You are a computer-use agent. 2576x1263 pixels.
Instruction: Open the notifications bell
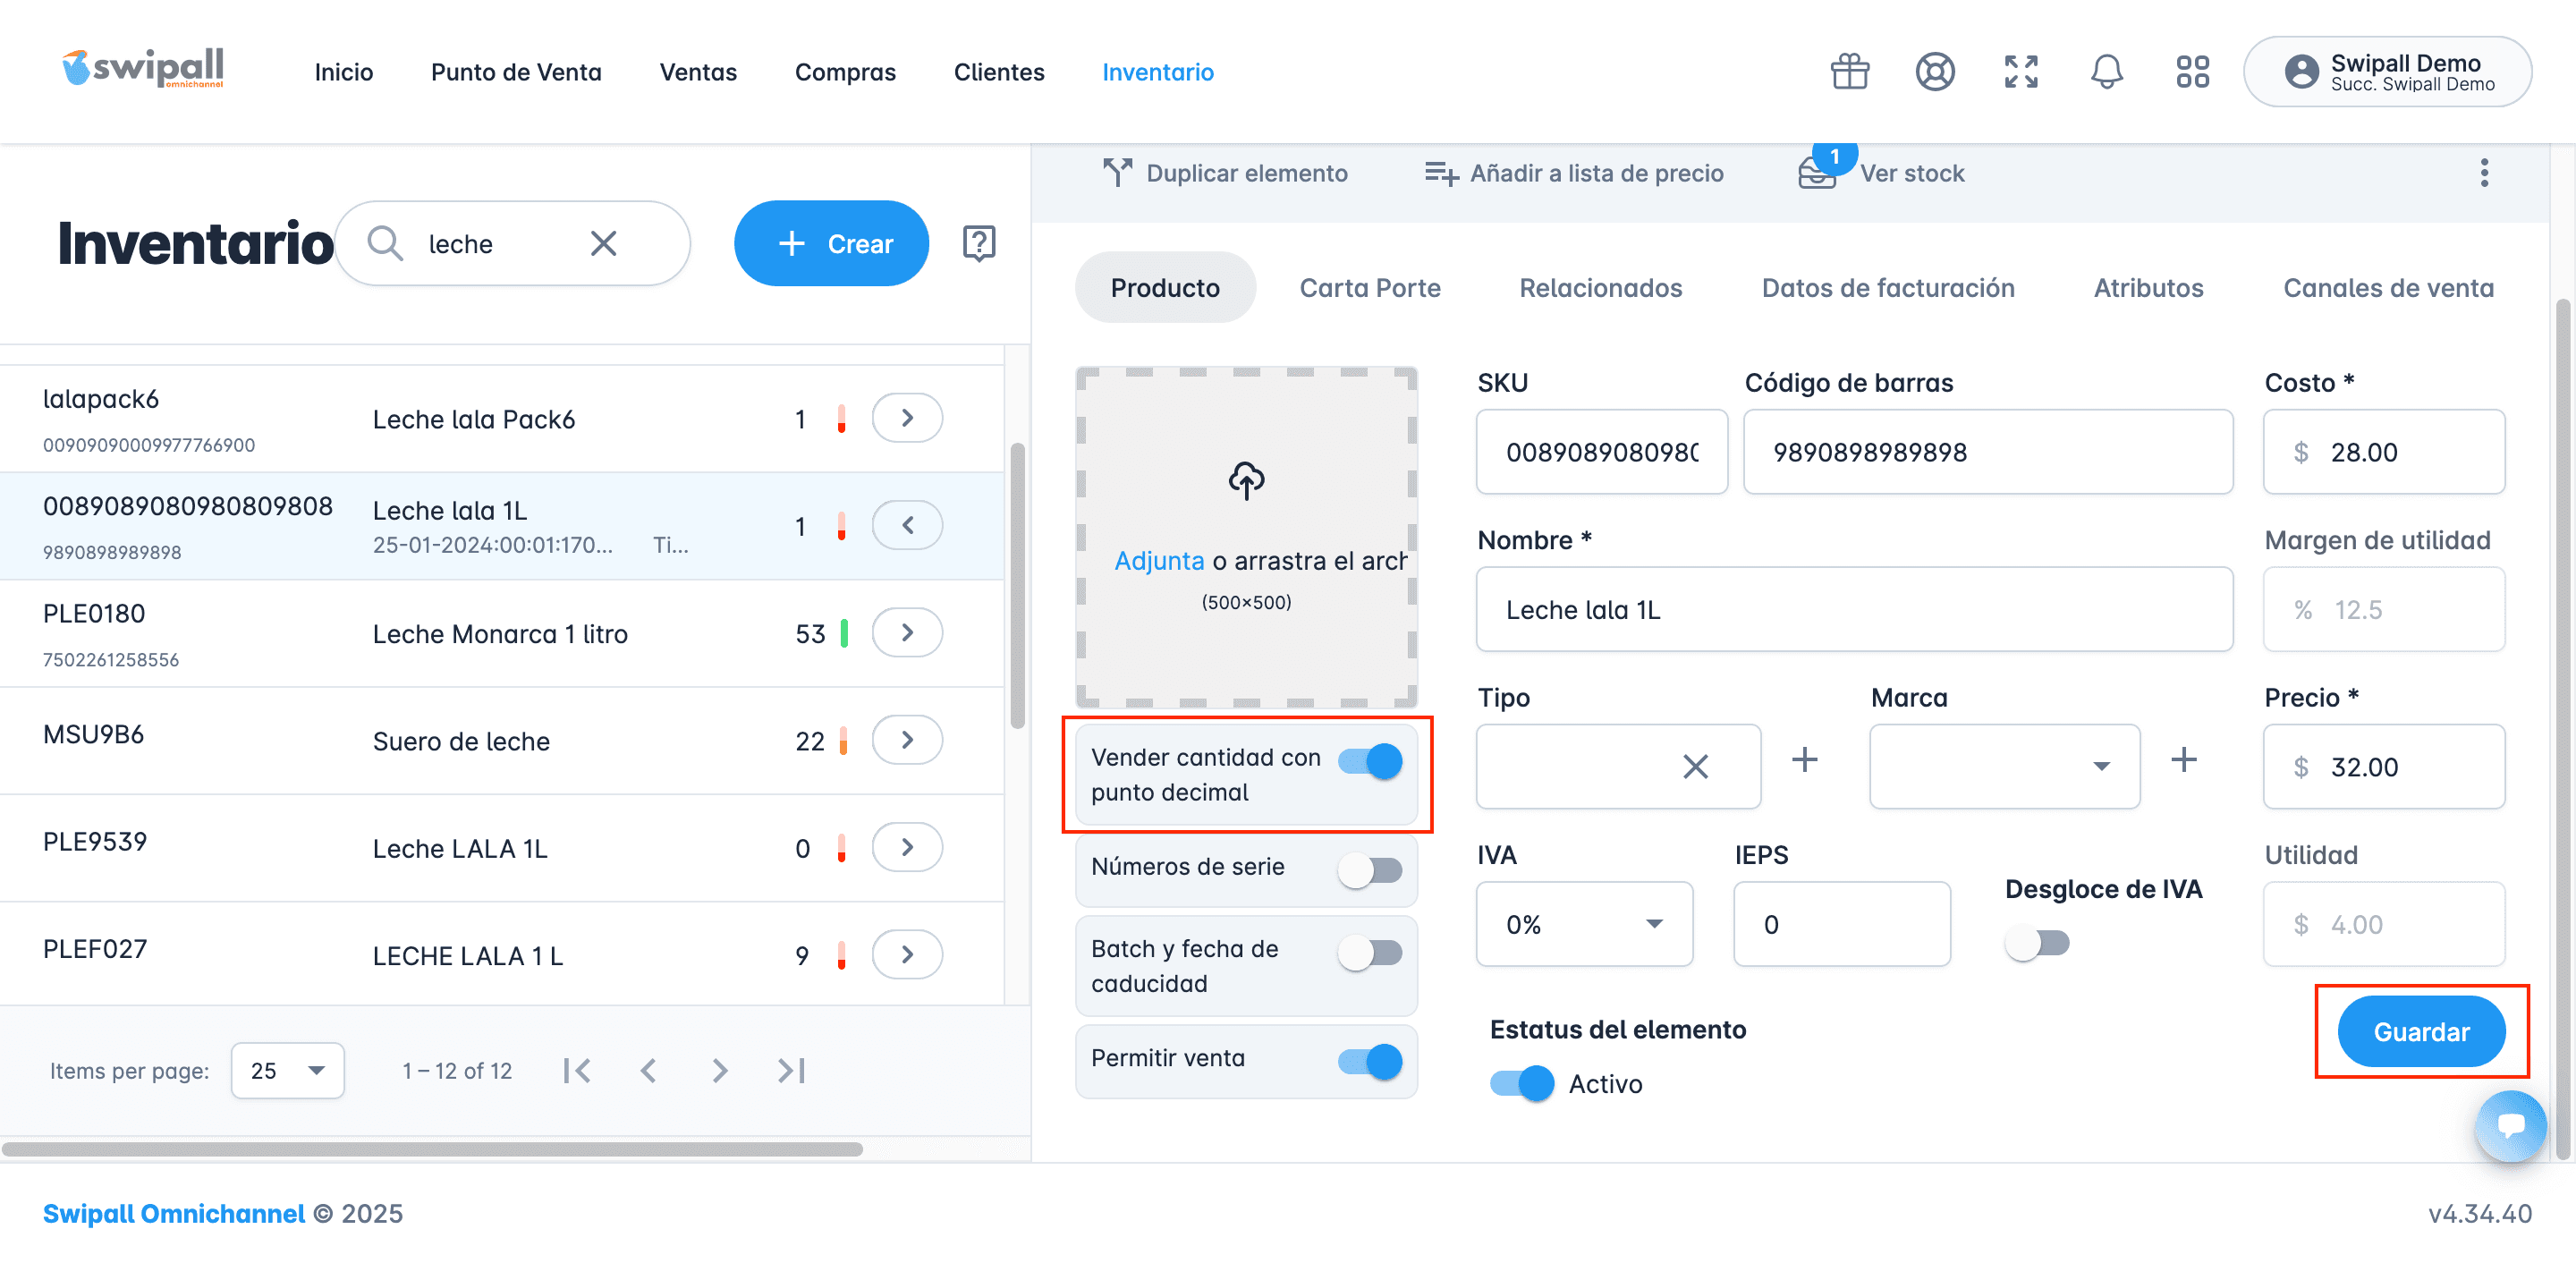[x=2106, y=72]
